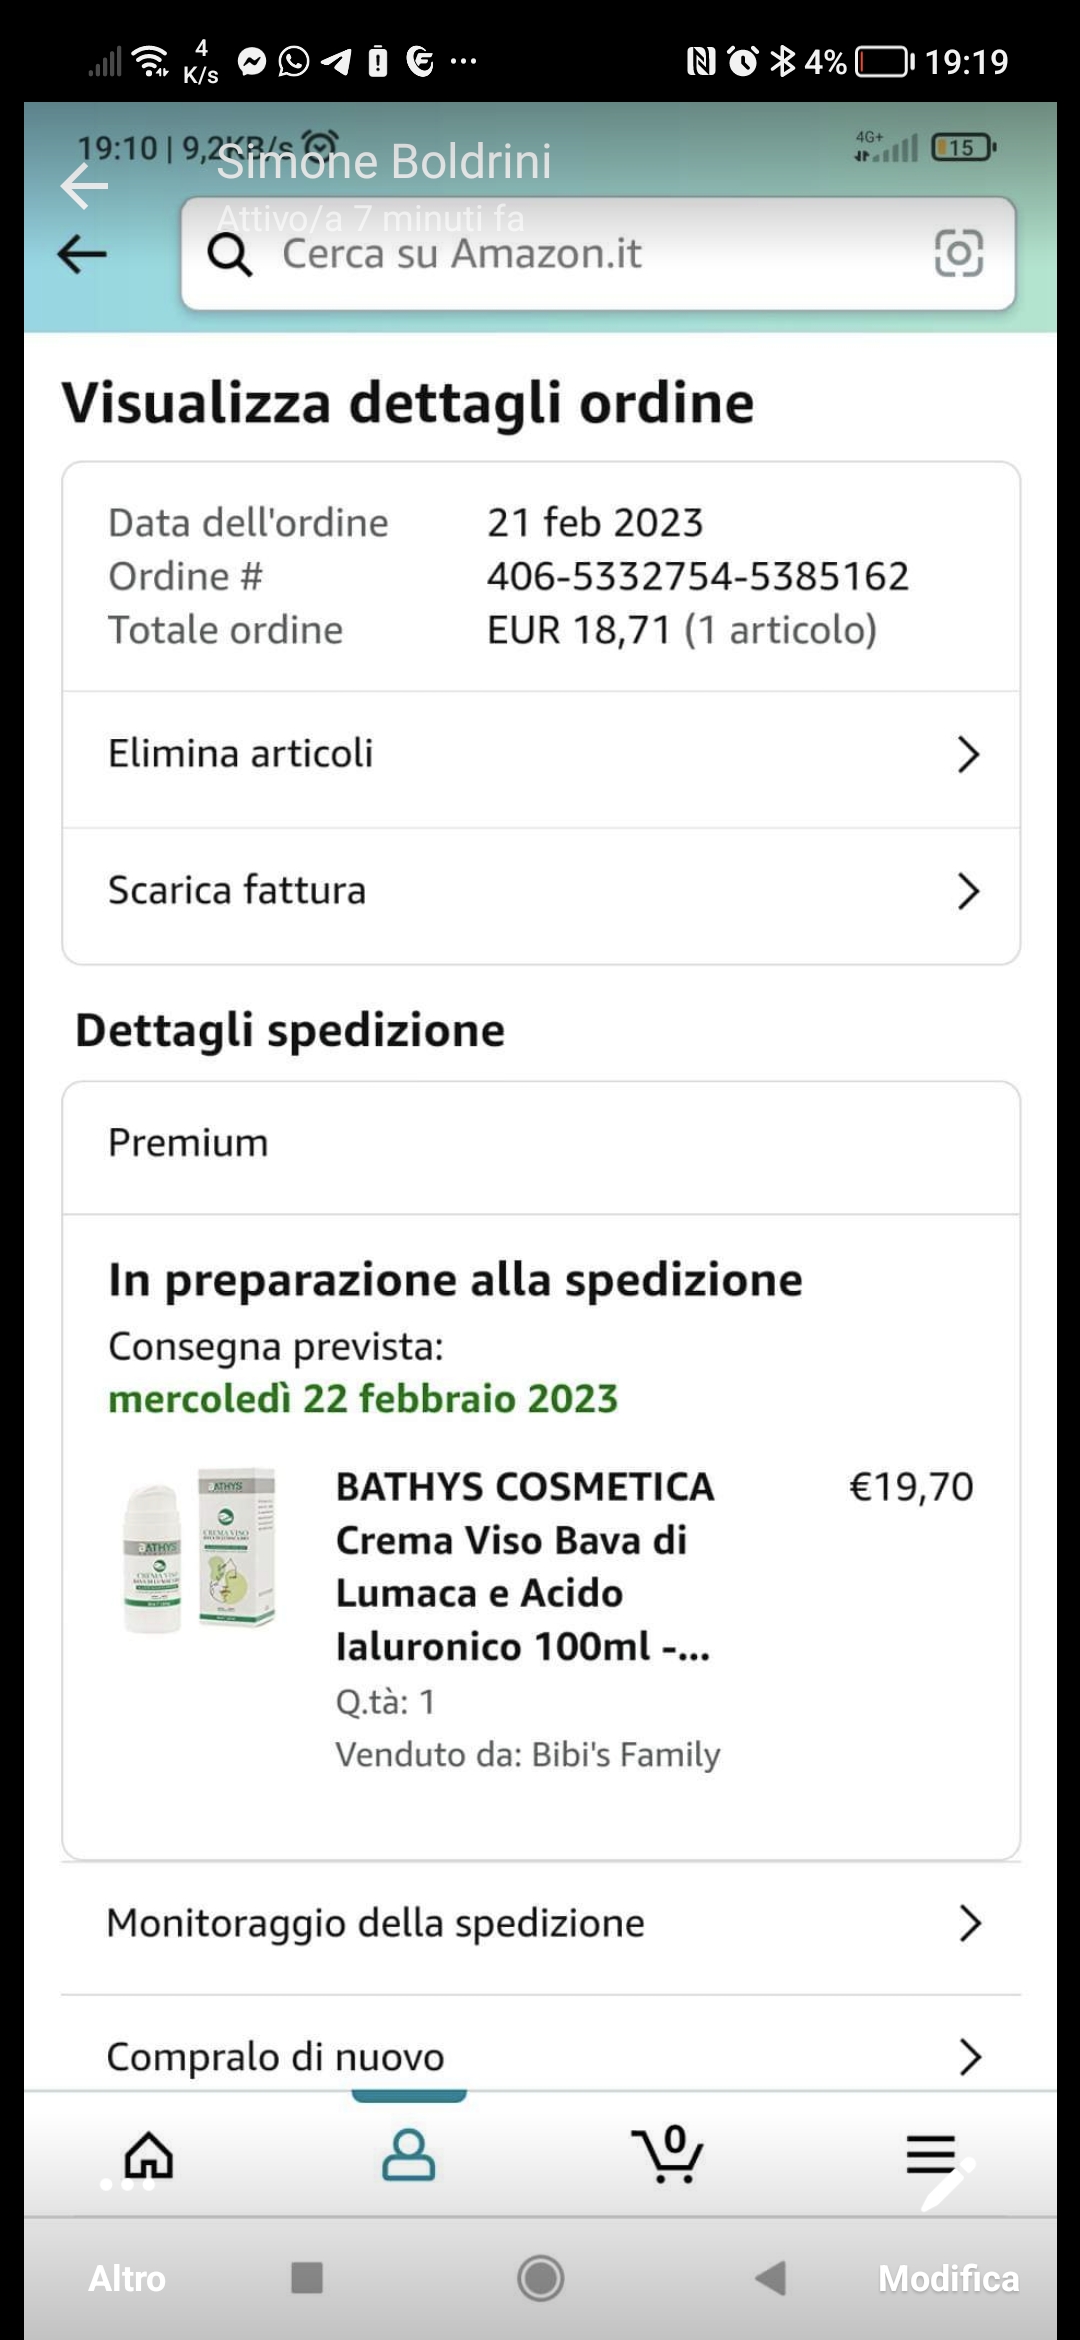Open the Amazon home tab icon
The height and width of the screenshot is (2340, 1080).
click(x=149, y=2155)
